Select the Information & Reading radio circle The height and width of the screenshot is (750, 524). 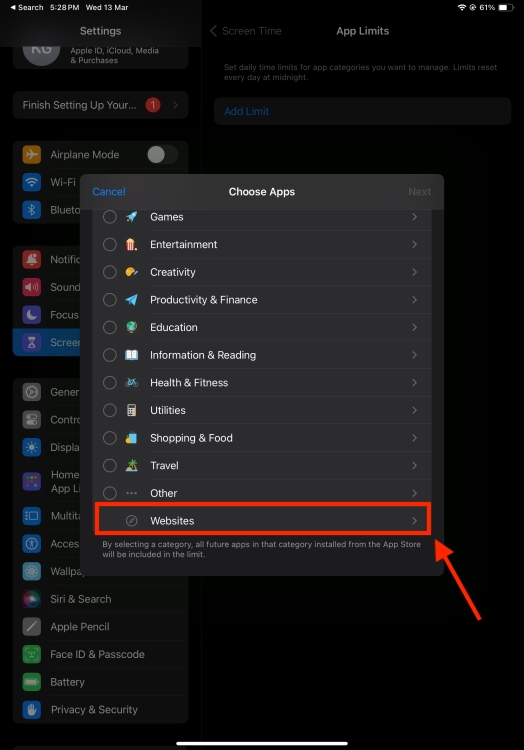point(109,355)
